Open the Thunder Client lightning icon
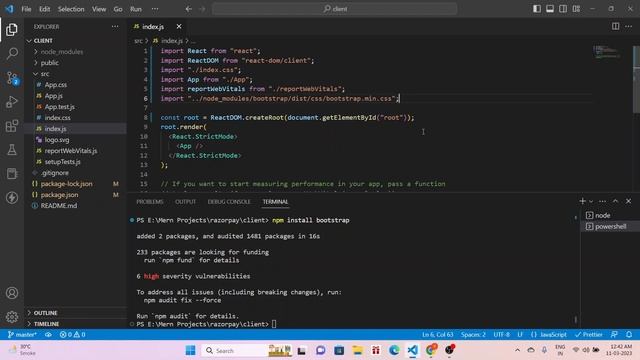This screenshot has width=640, height=360. [12, 198]
